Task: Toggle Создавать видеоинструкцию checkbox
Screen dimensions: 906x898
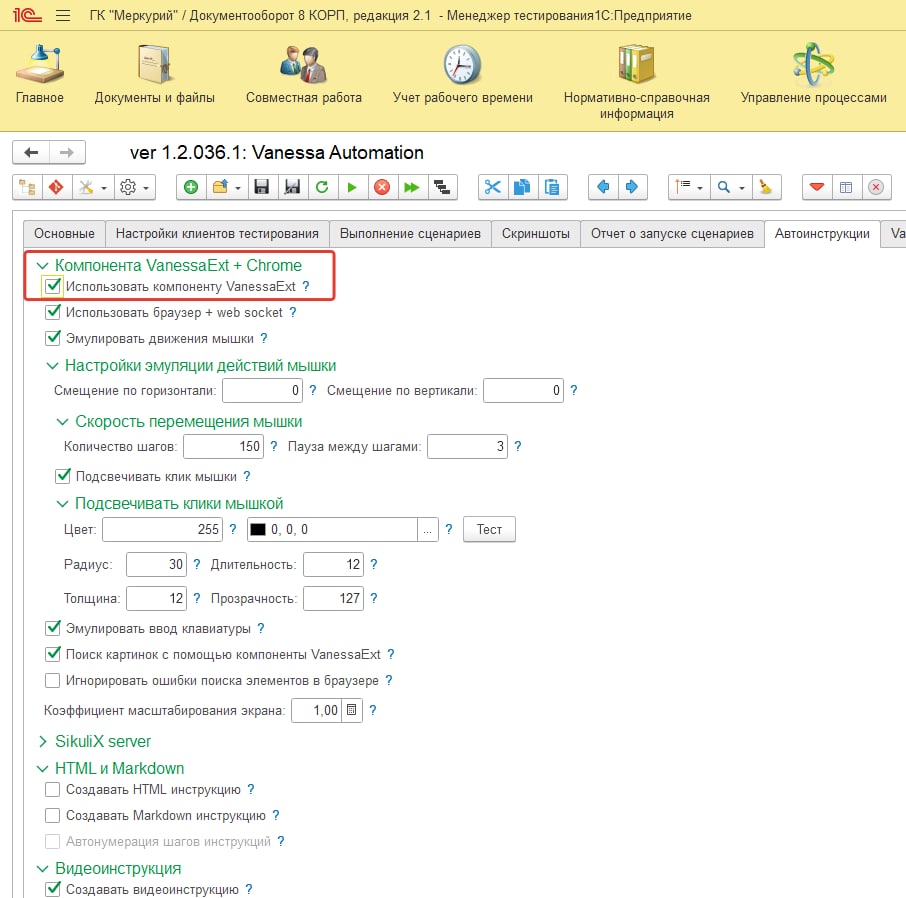Action: pyautogui.click(x=53, y=889)
